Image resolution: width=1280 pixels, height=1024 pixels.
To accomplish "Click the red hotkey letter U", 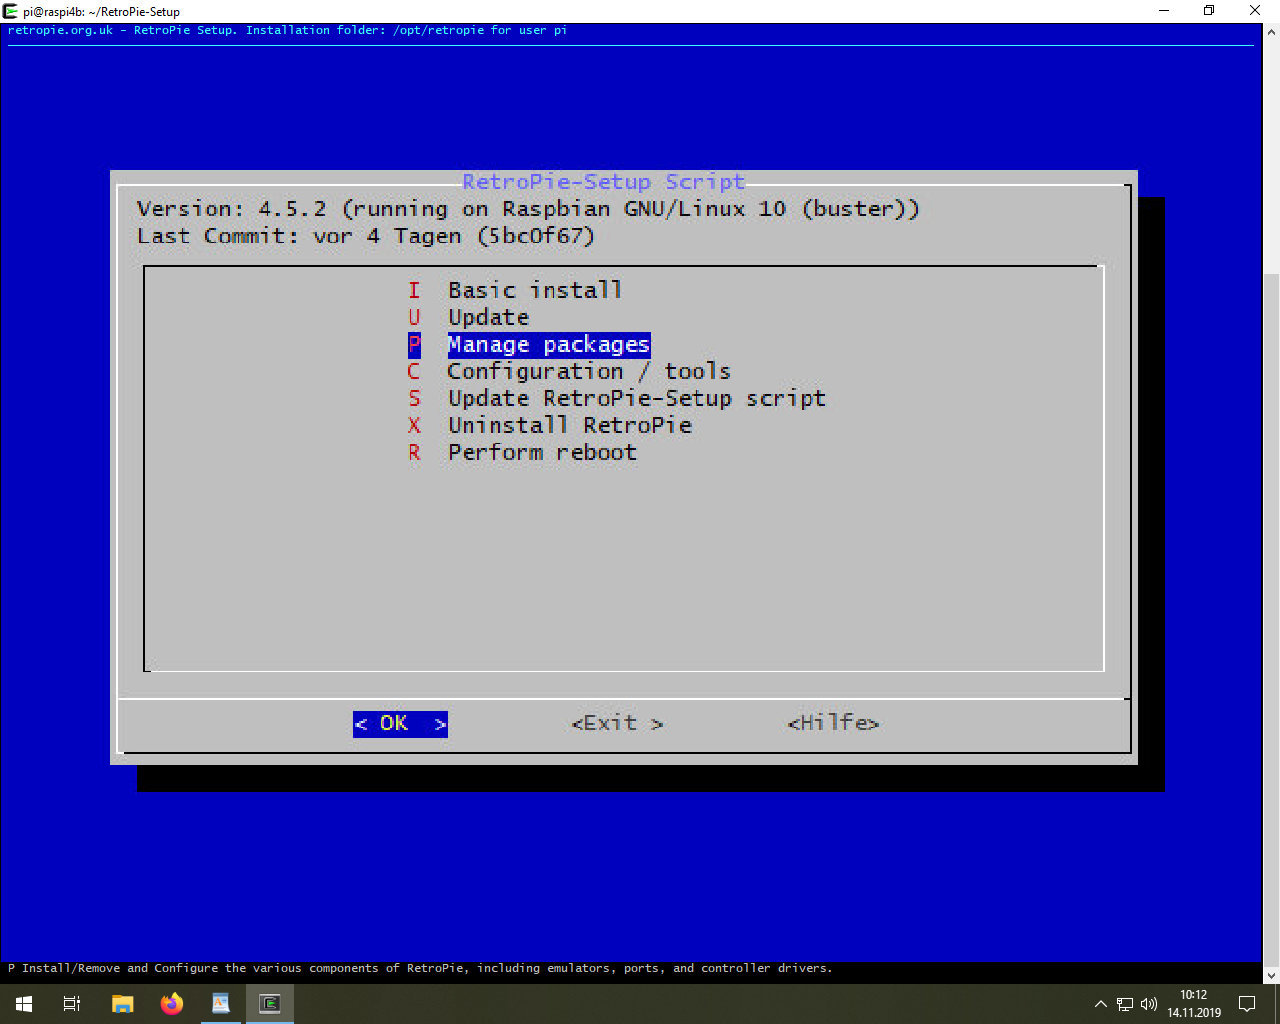I will (x=414, y=317).
